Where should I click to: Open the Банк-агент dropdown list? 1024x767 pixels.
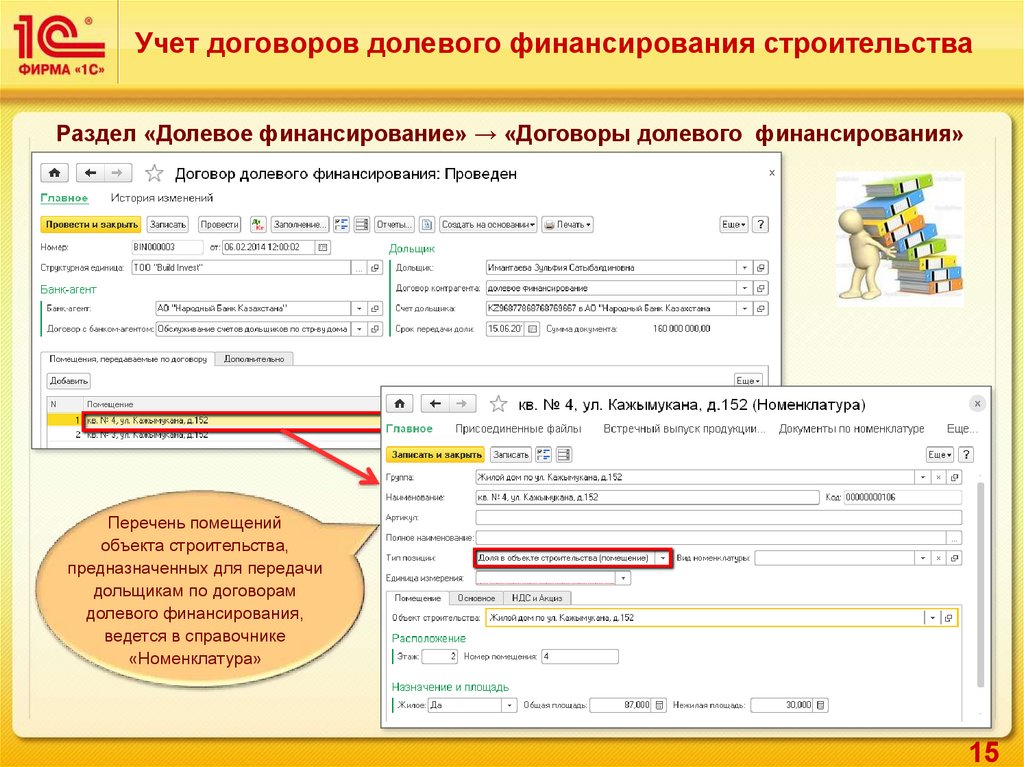(x=358, y=308)
